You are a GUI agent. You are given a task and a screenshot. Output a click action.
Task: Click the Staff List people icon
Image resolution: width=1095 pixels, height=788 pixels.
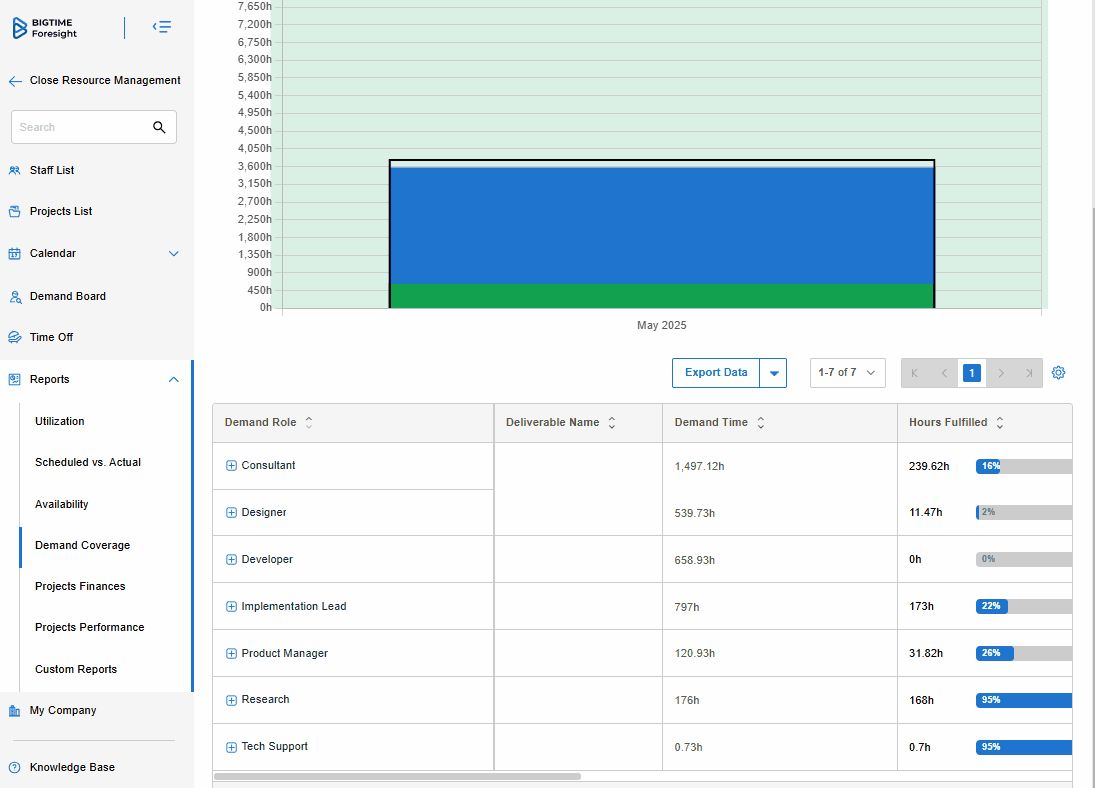pyautogui.click(x=15, y=170)
